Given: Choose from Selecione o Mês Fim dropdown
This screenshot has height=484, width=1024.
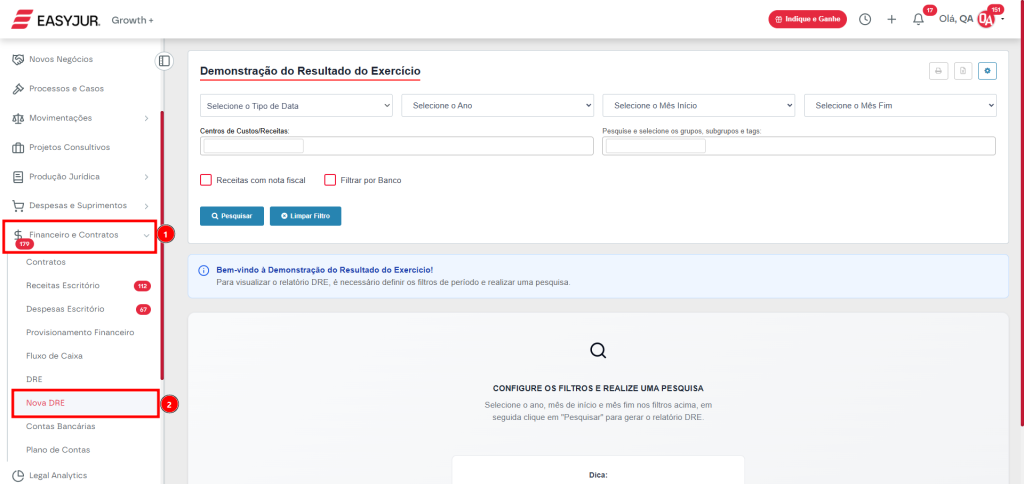Looking at the screenshot, I should point(900,105).
